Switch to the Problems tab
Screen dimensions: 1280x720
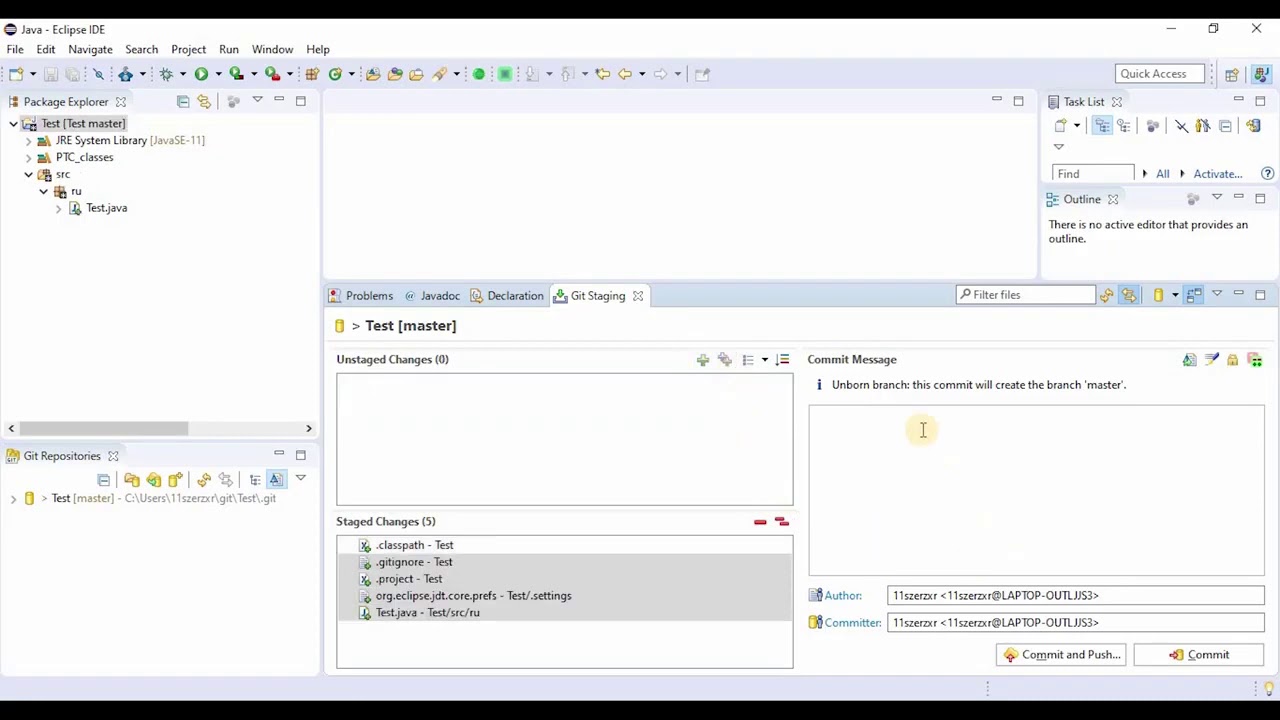pos(361,296)
